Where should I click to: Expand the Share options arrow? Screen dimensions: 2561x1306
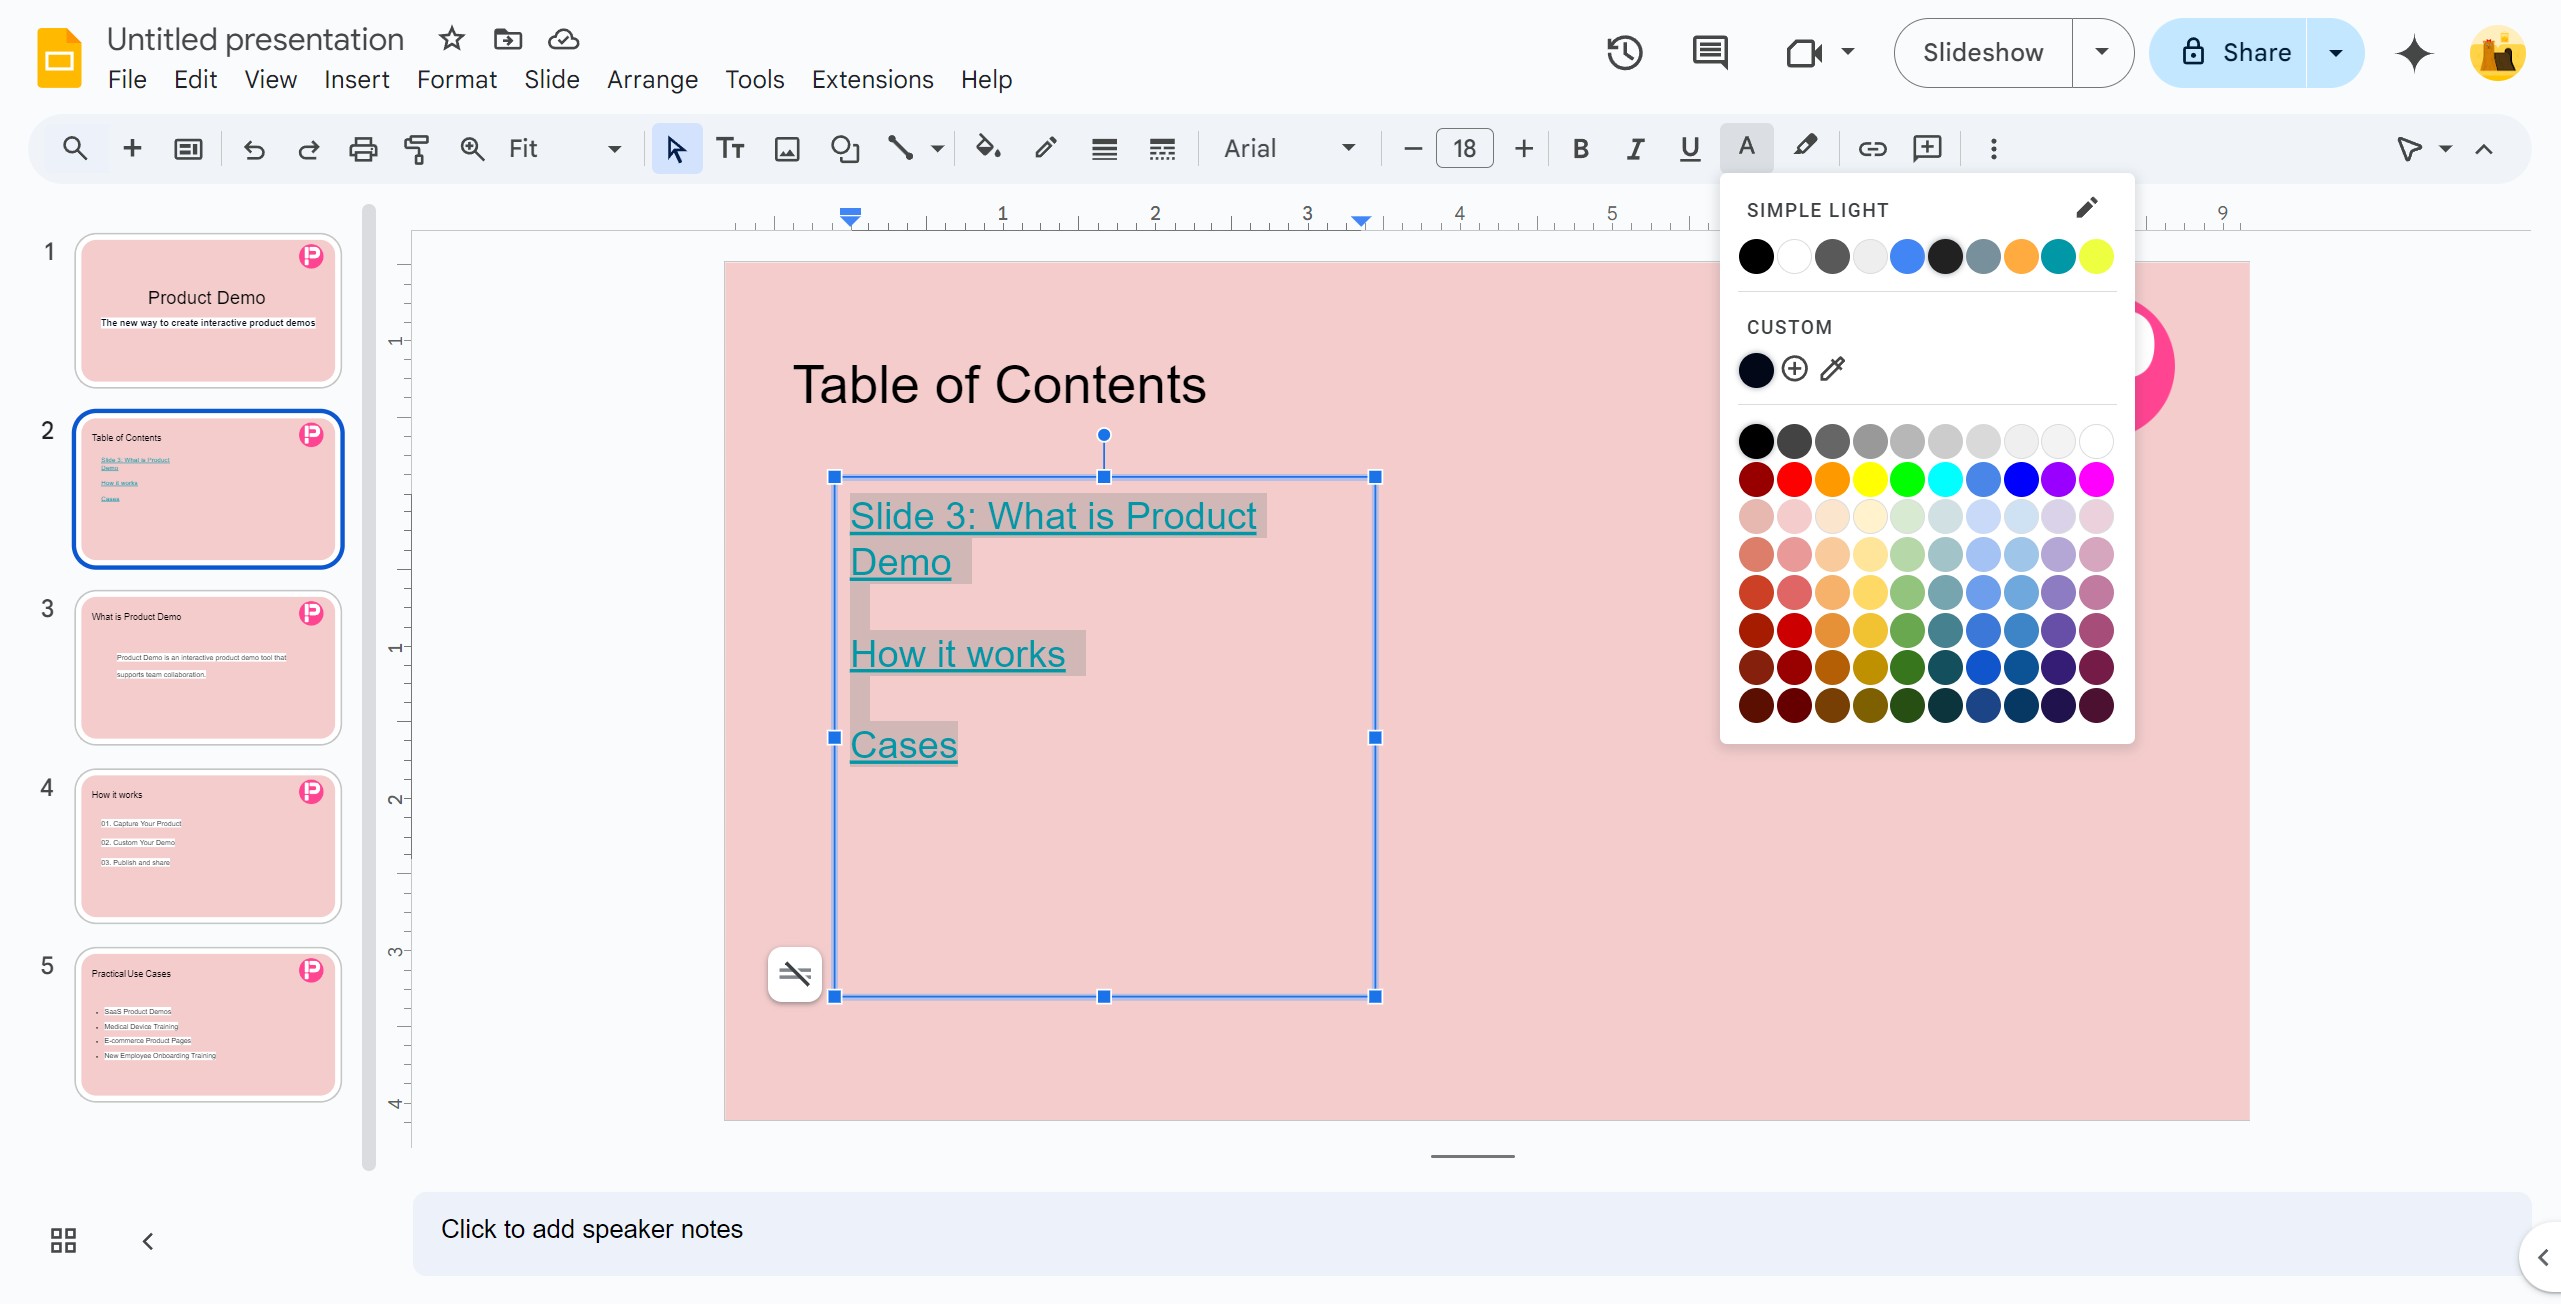pos(2336,53)
